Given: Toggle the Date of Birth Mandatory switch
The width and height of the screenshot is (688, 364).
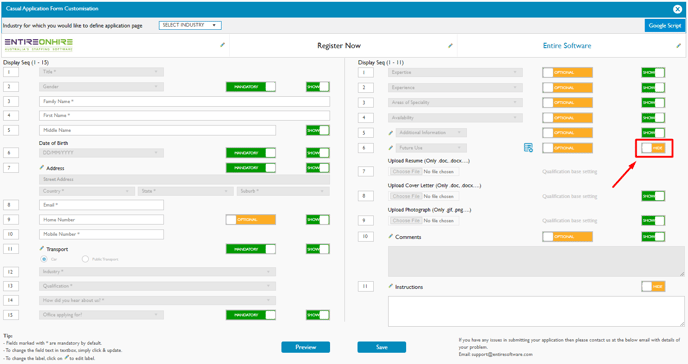Looking at the screenshot, I should [x=251, y=153].
